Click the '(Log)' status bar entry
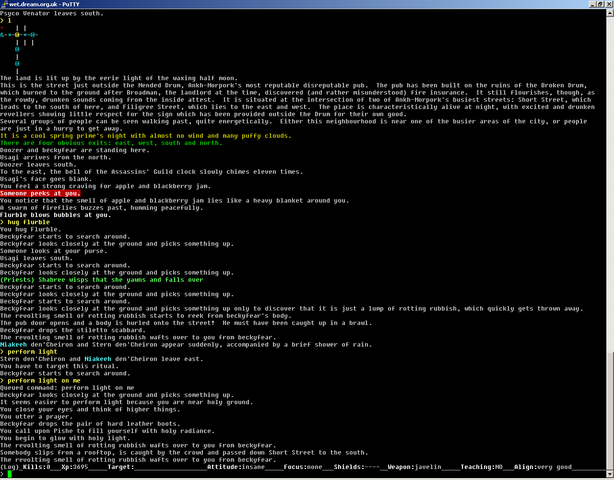 9,467
